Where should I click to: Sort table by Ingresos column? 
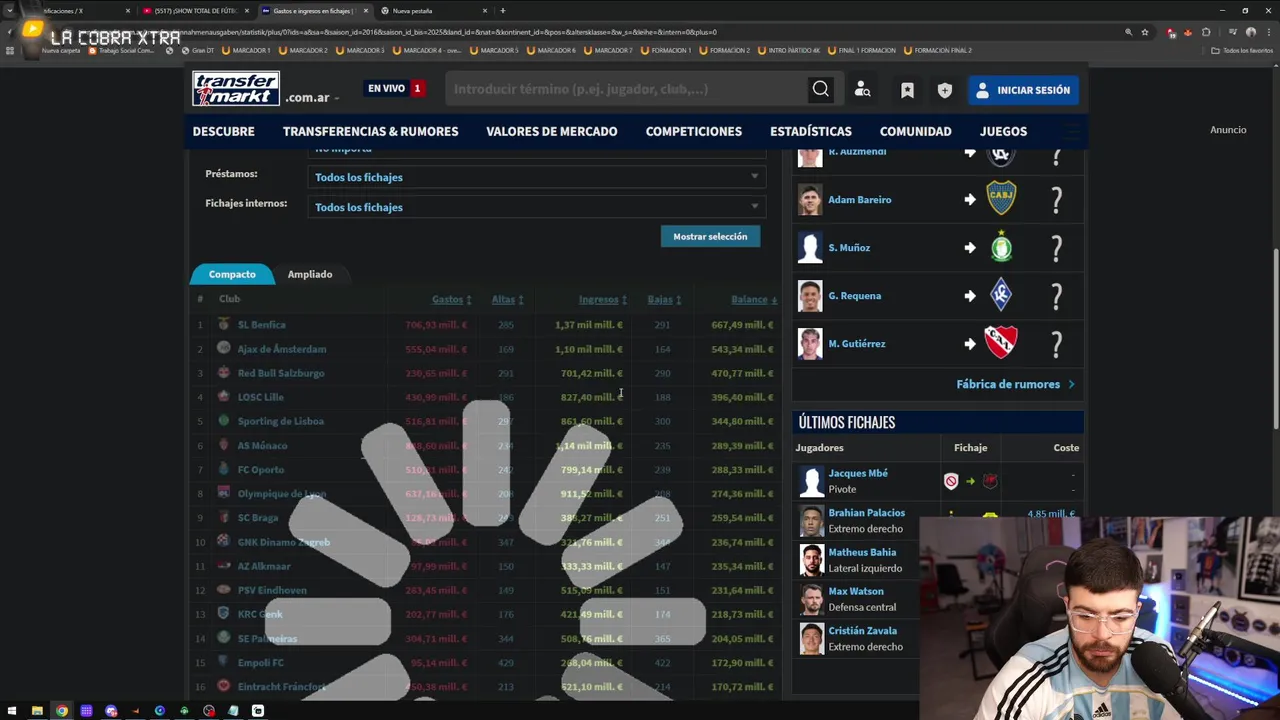[x=602, y=299]
